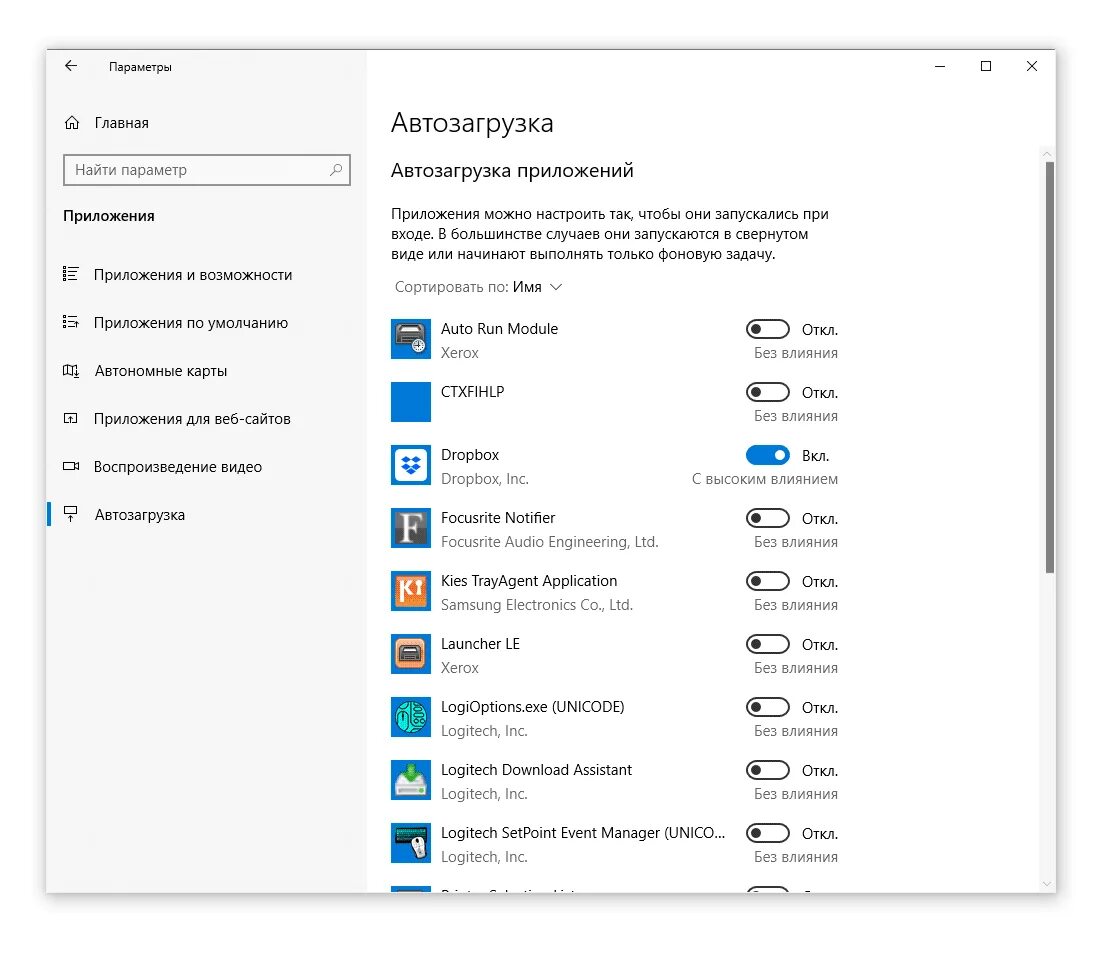Click the blue CTXFIHLP app icon

coord(411,402)
